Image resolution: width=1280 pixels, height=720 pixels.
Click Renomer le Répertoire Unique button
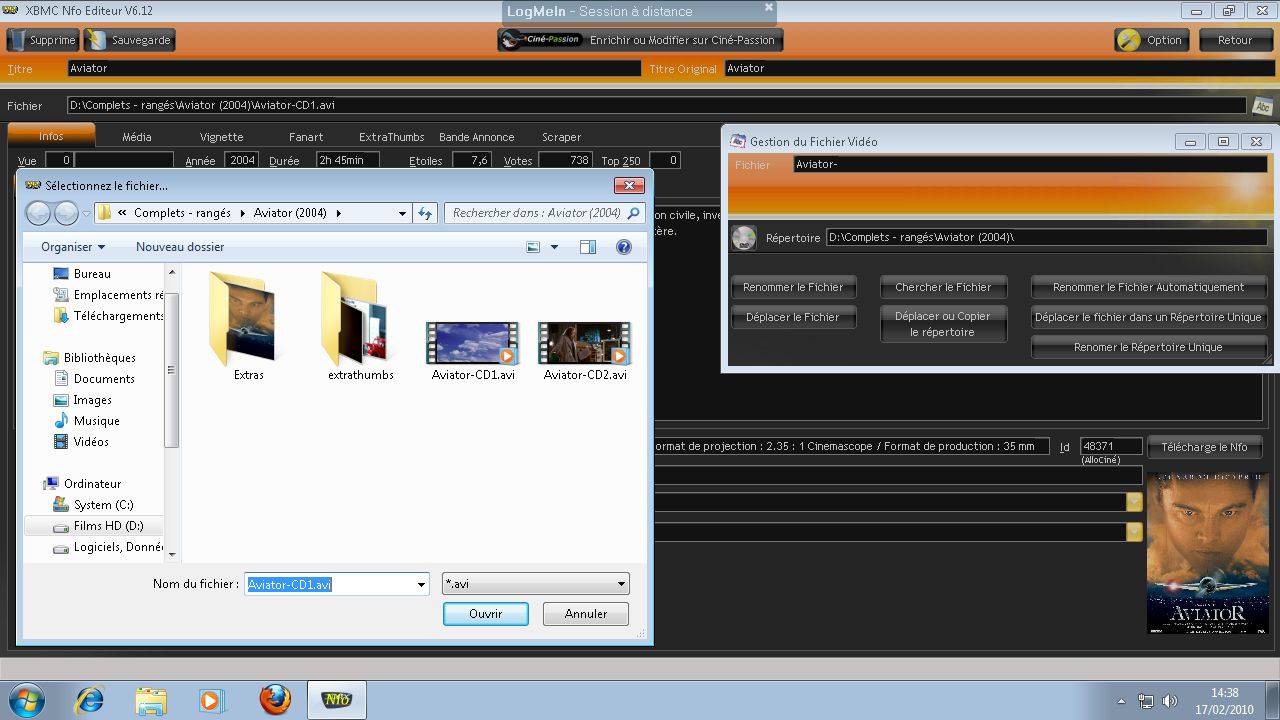pyautogui.click(x=1148, y=347)
